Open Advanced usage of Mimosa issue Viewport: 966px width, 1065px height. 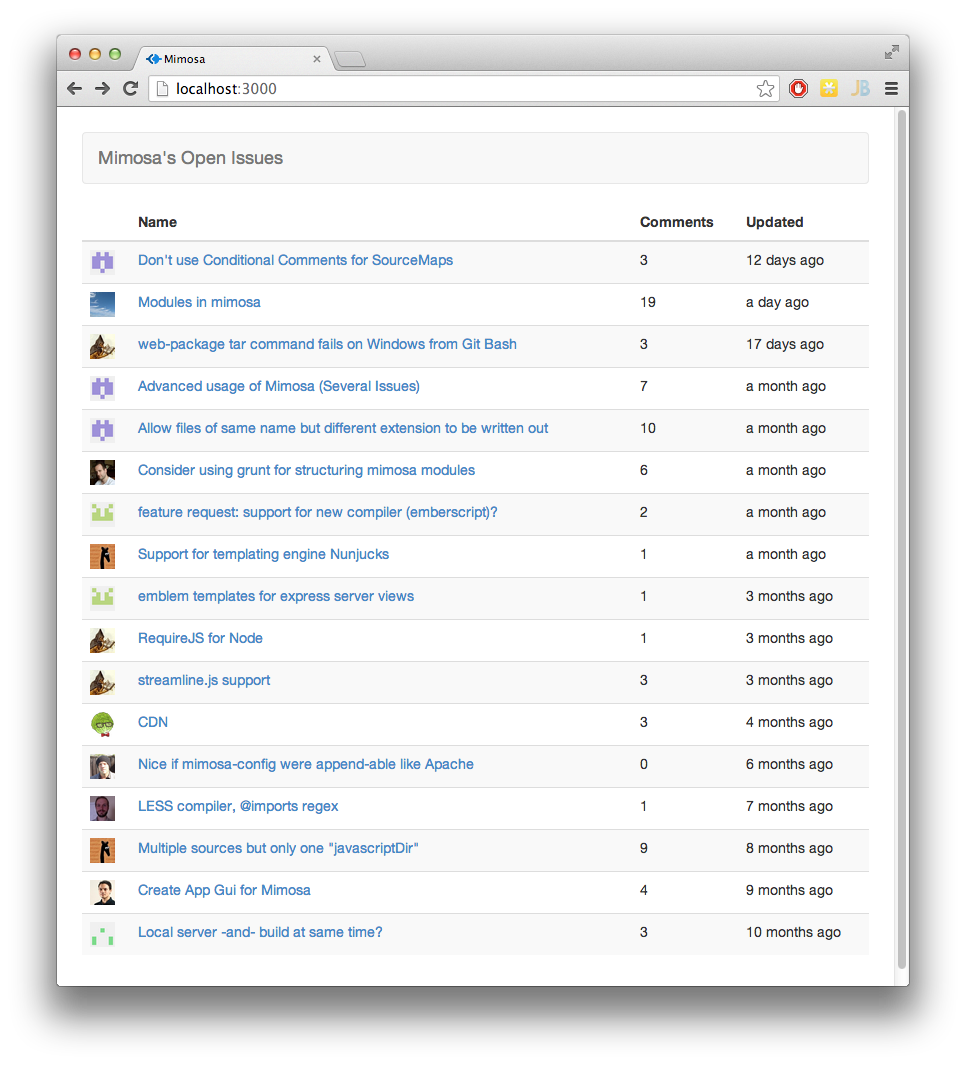(x=279, y=386)
